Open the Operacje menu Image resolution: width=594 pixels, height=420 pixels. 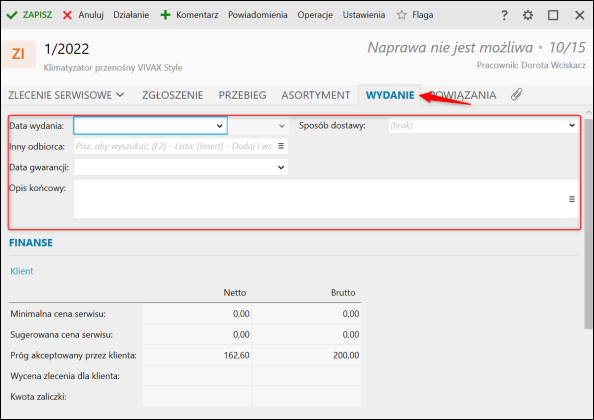[315, 15]
